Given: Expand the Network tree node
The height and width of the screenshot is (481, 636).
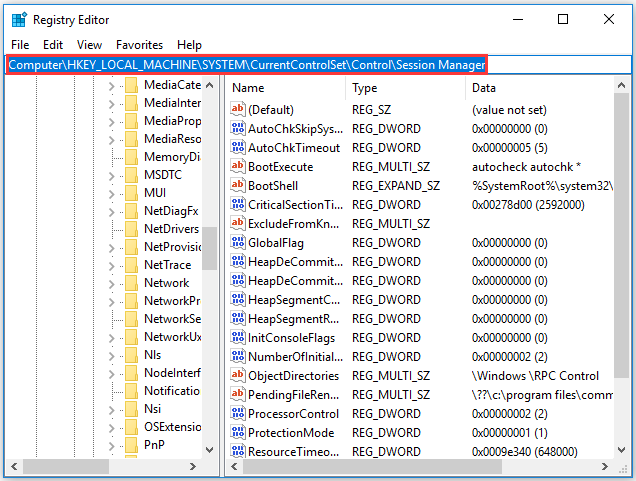Looking at the screenshot, I should pyautogui.click(x=112, y=284).
